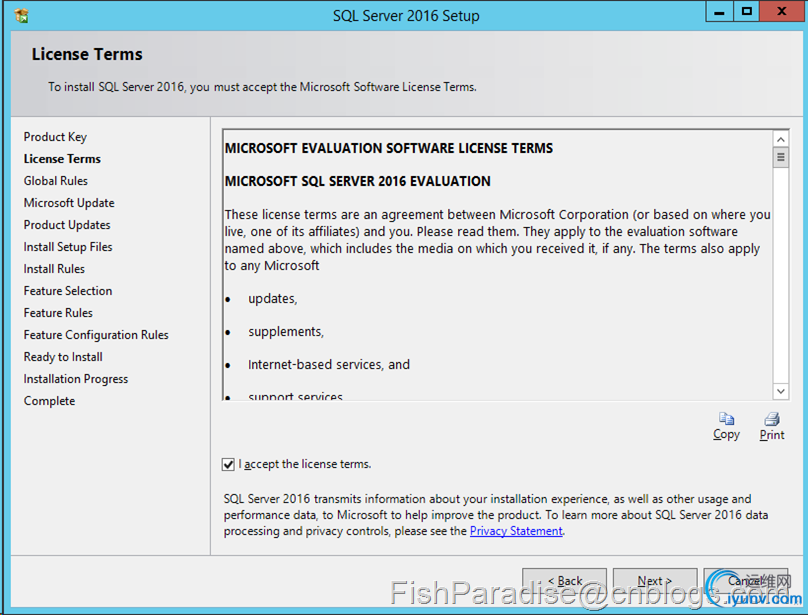The image size is (808, 615).
Task: Click the Next button
Action: [x=654, y=581]
